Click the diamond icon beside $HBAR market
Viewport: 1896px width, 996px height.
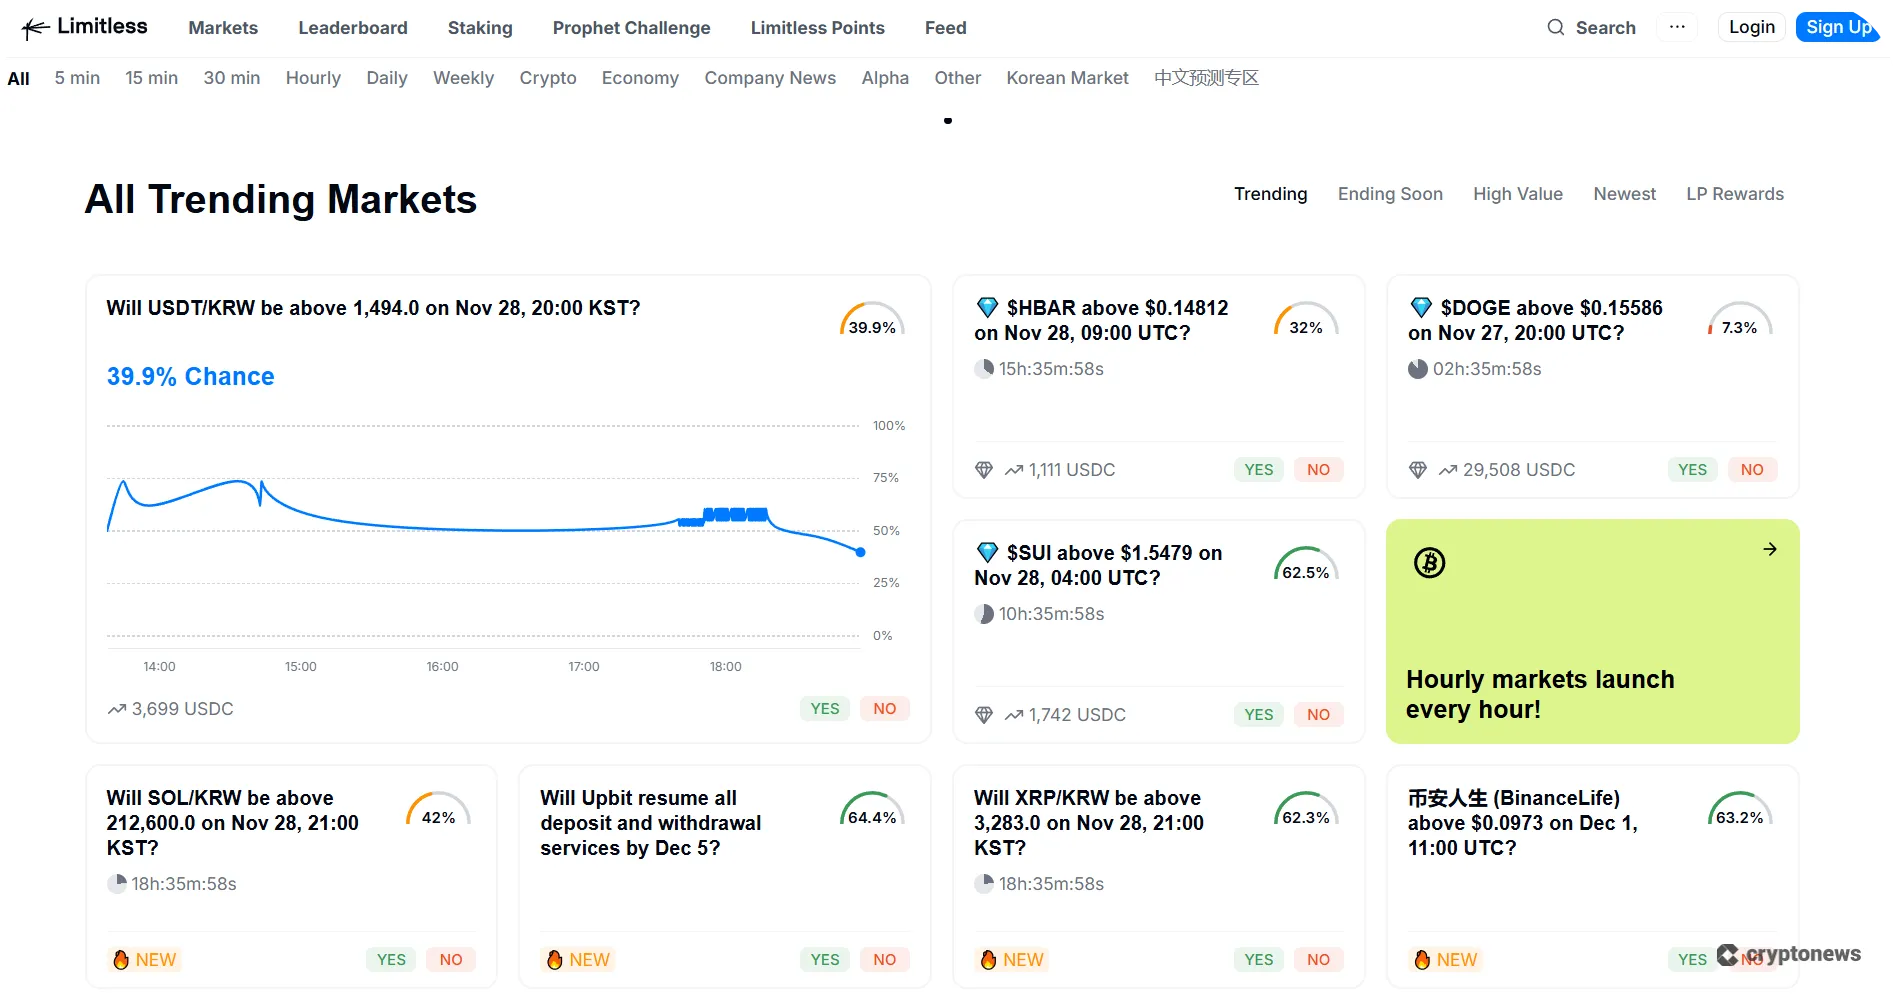987,307
